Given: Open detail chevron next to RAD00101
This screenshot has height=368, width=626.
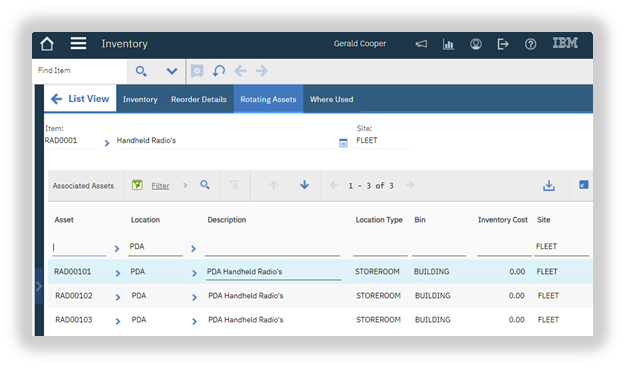Looking at the screenshot, I should [x=118, y=273].
